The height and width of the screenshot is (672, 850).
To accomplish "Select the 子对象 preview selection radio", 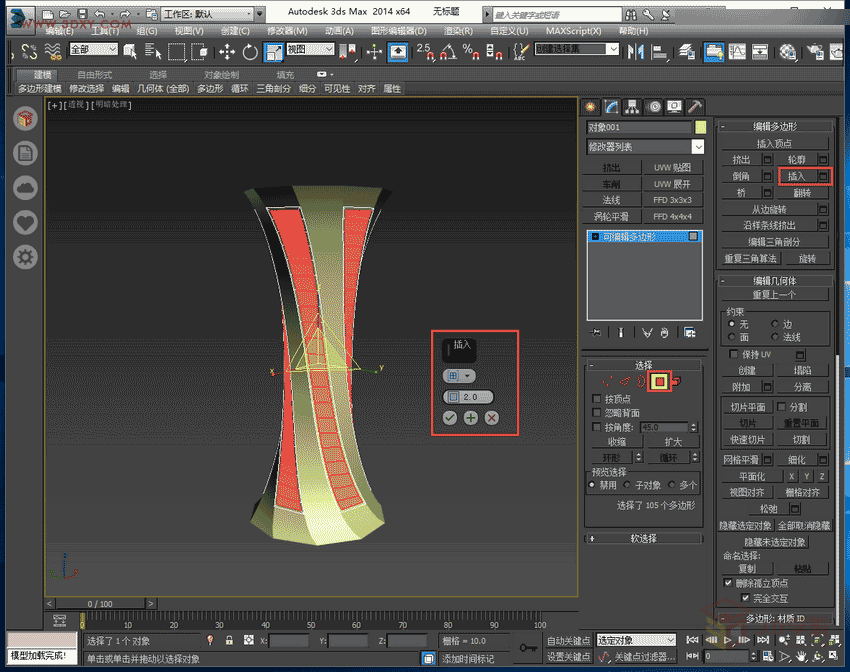I will click(x=629, y=485).
